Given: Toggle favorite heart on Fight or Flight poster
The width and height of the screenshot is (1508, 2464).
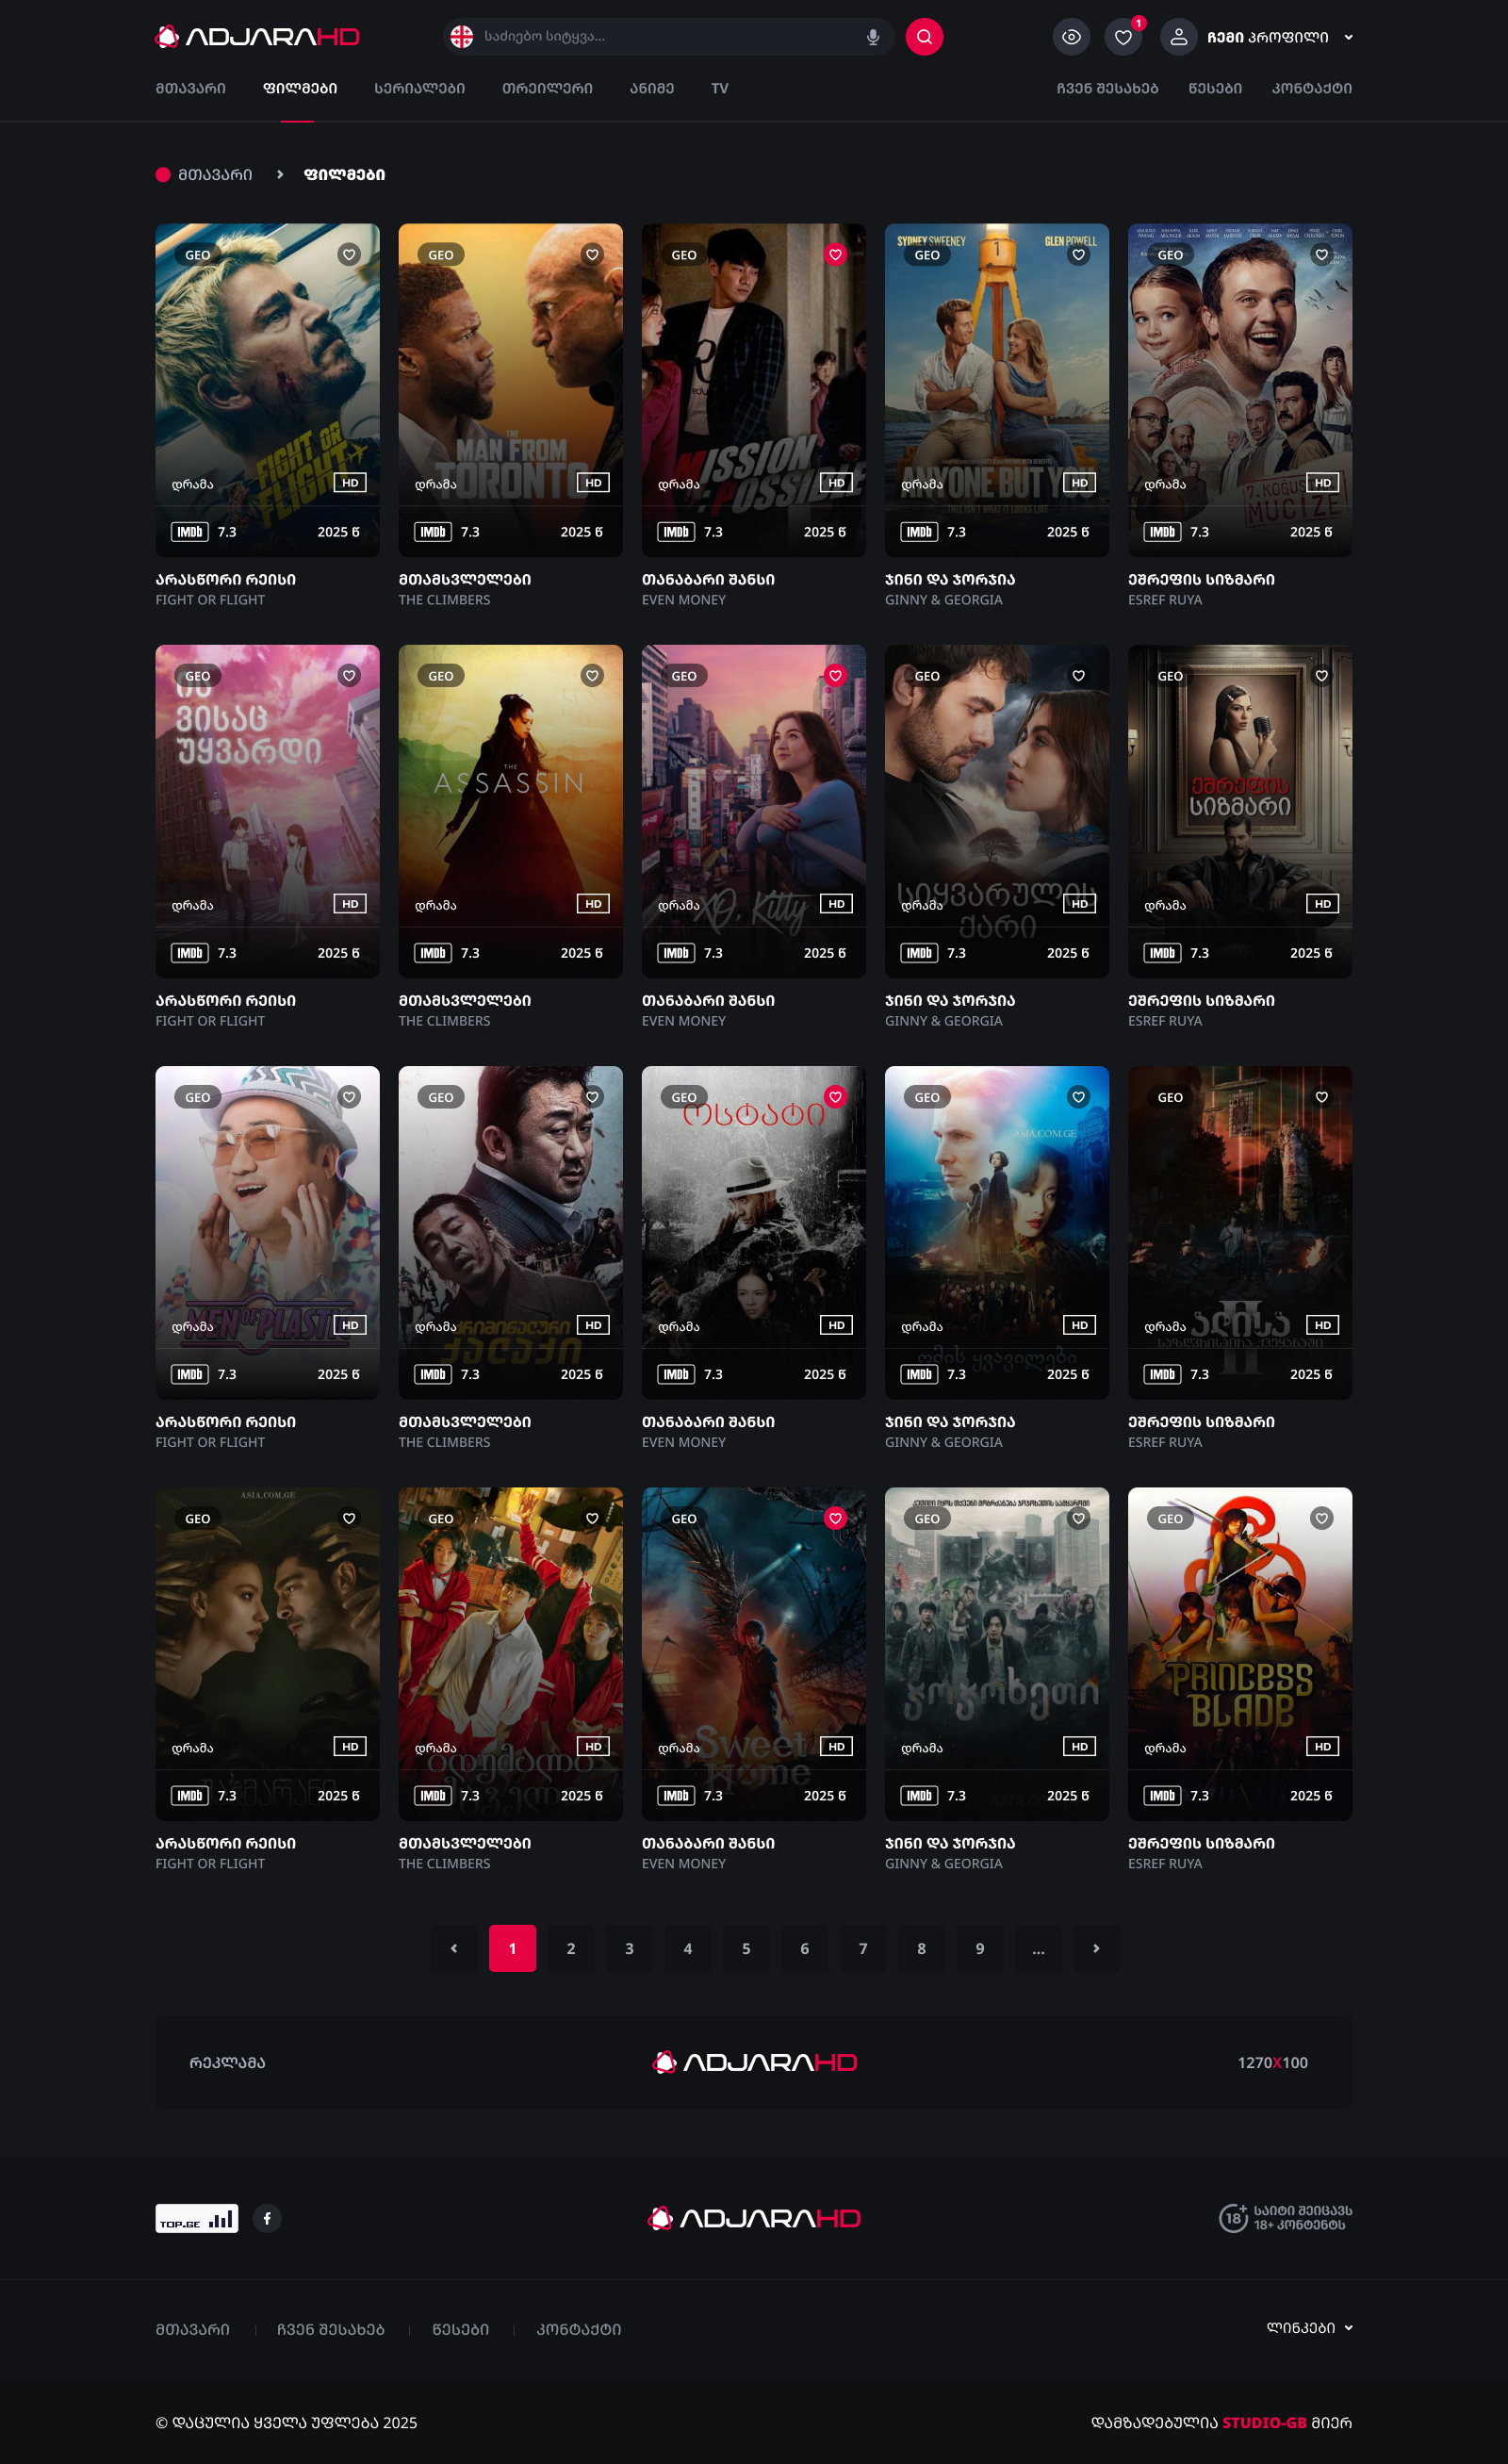Looking at the screenshot, I should click(348, 254).
